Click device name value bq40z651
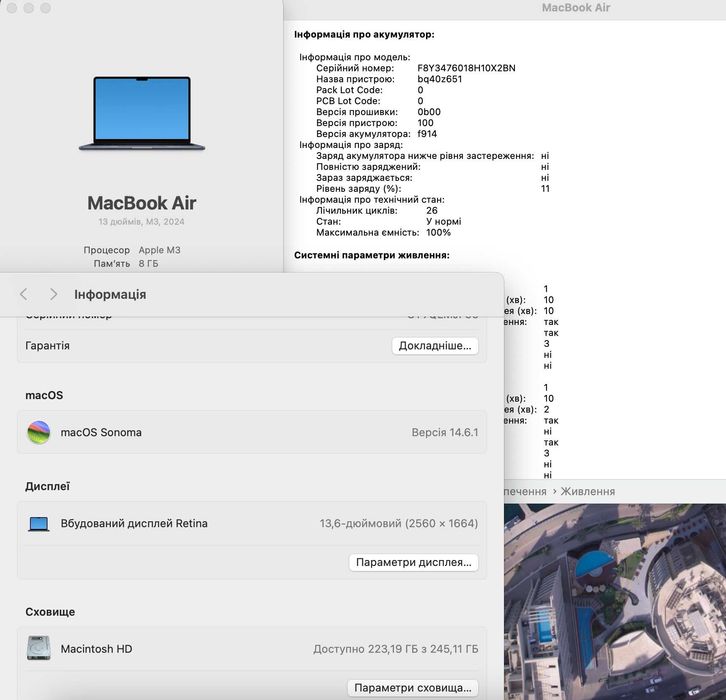 pyautogui.click(x=439, y=79)
